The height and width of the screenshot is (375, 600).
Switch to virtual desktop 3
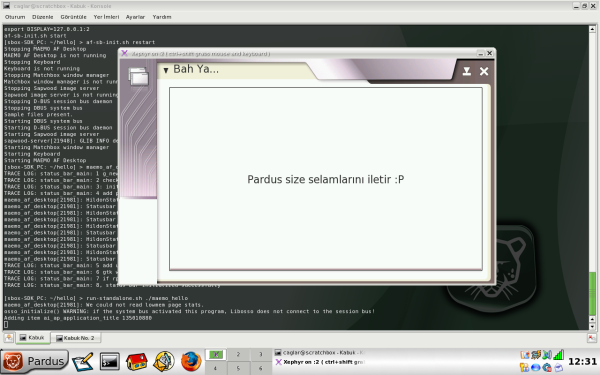pos(261,355)
